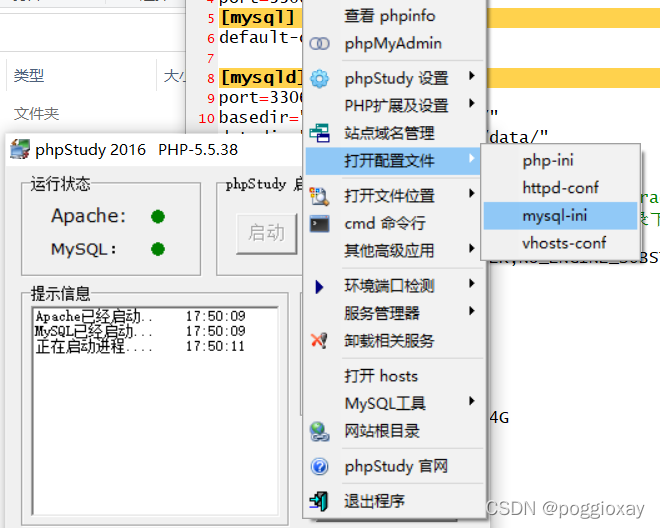Viewport: 660px width, 528px height.
Task: Click the 文件夹 type cell
Action: [36, 114]
